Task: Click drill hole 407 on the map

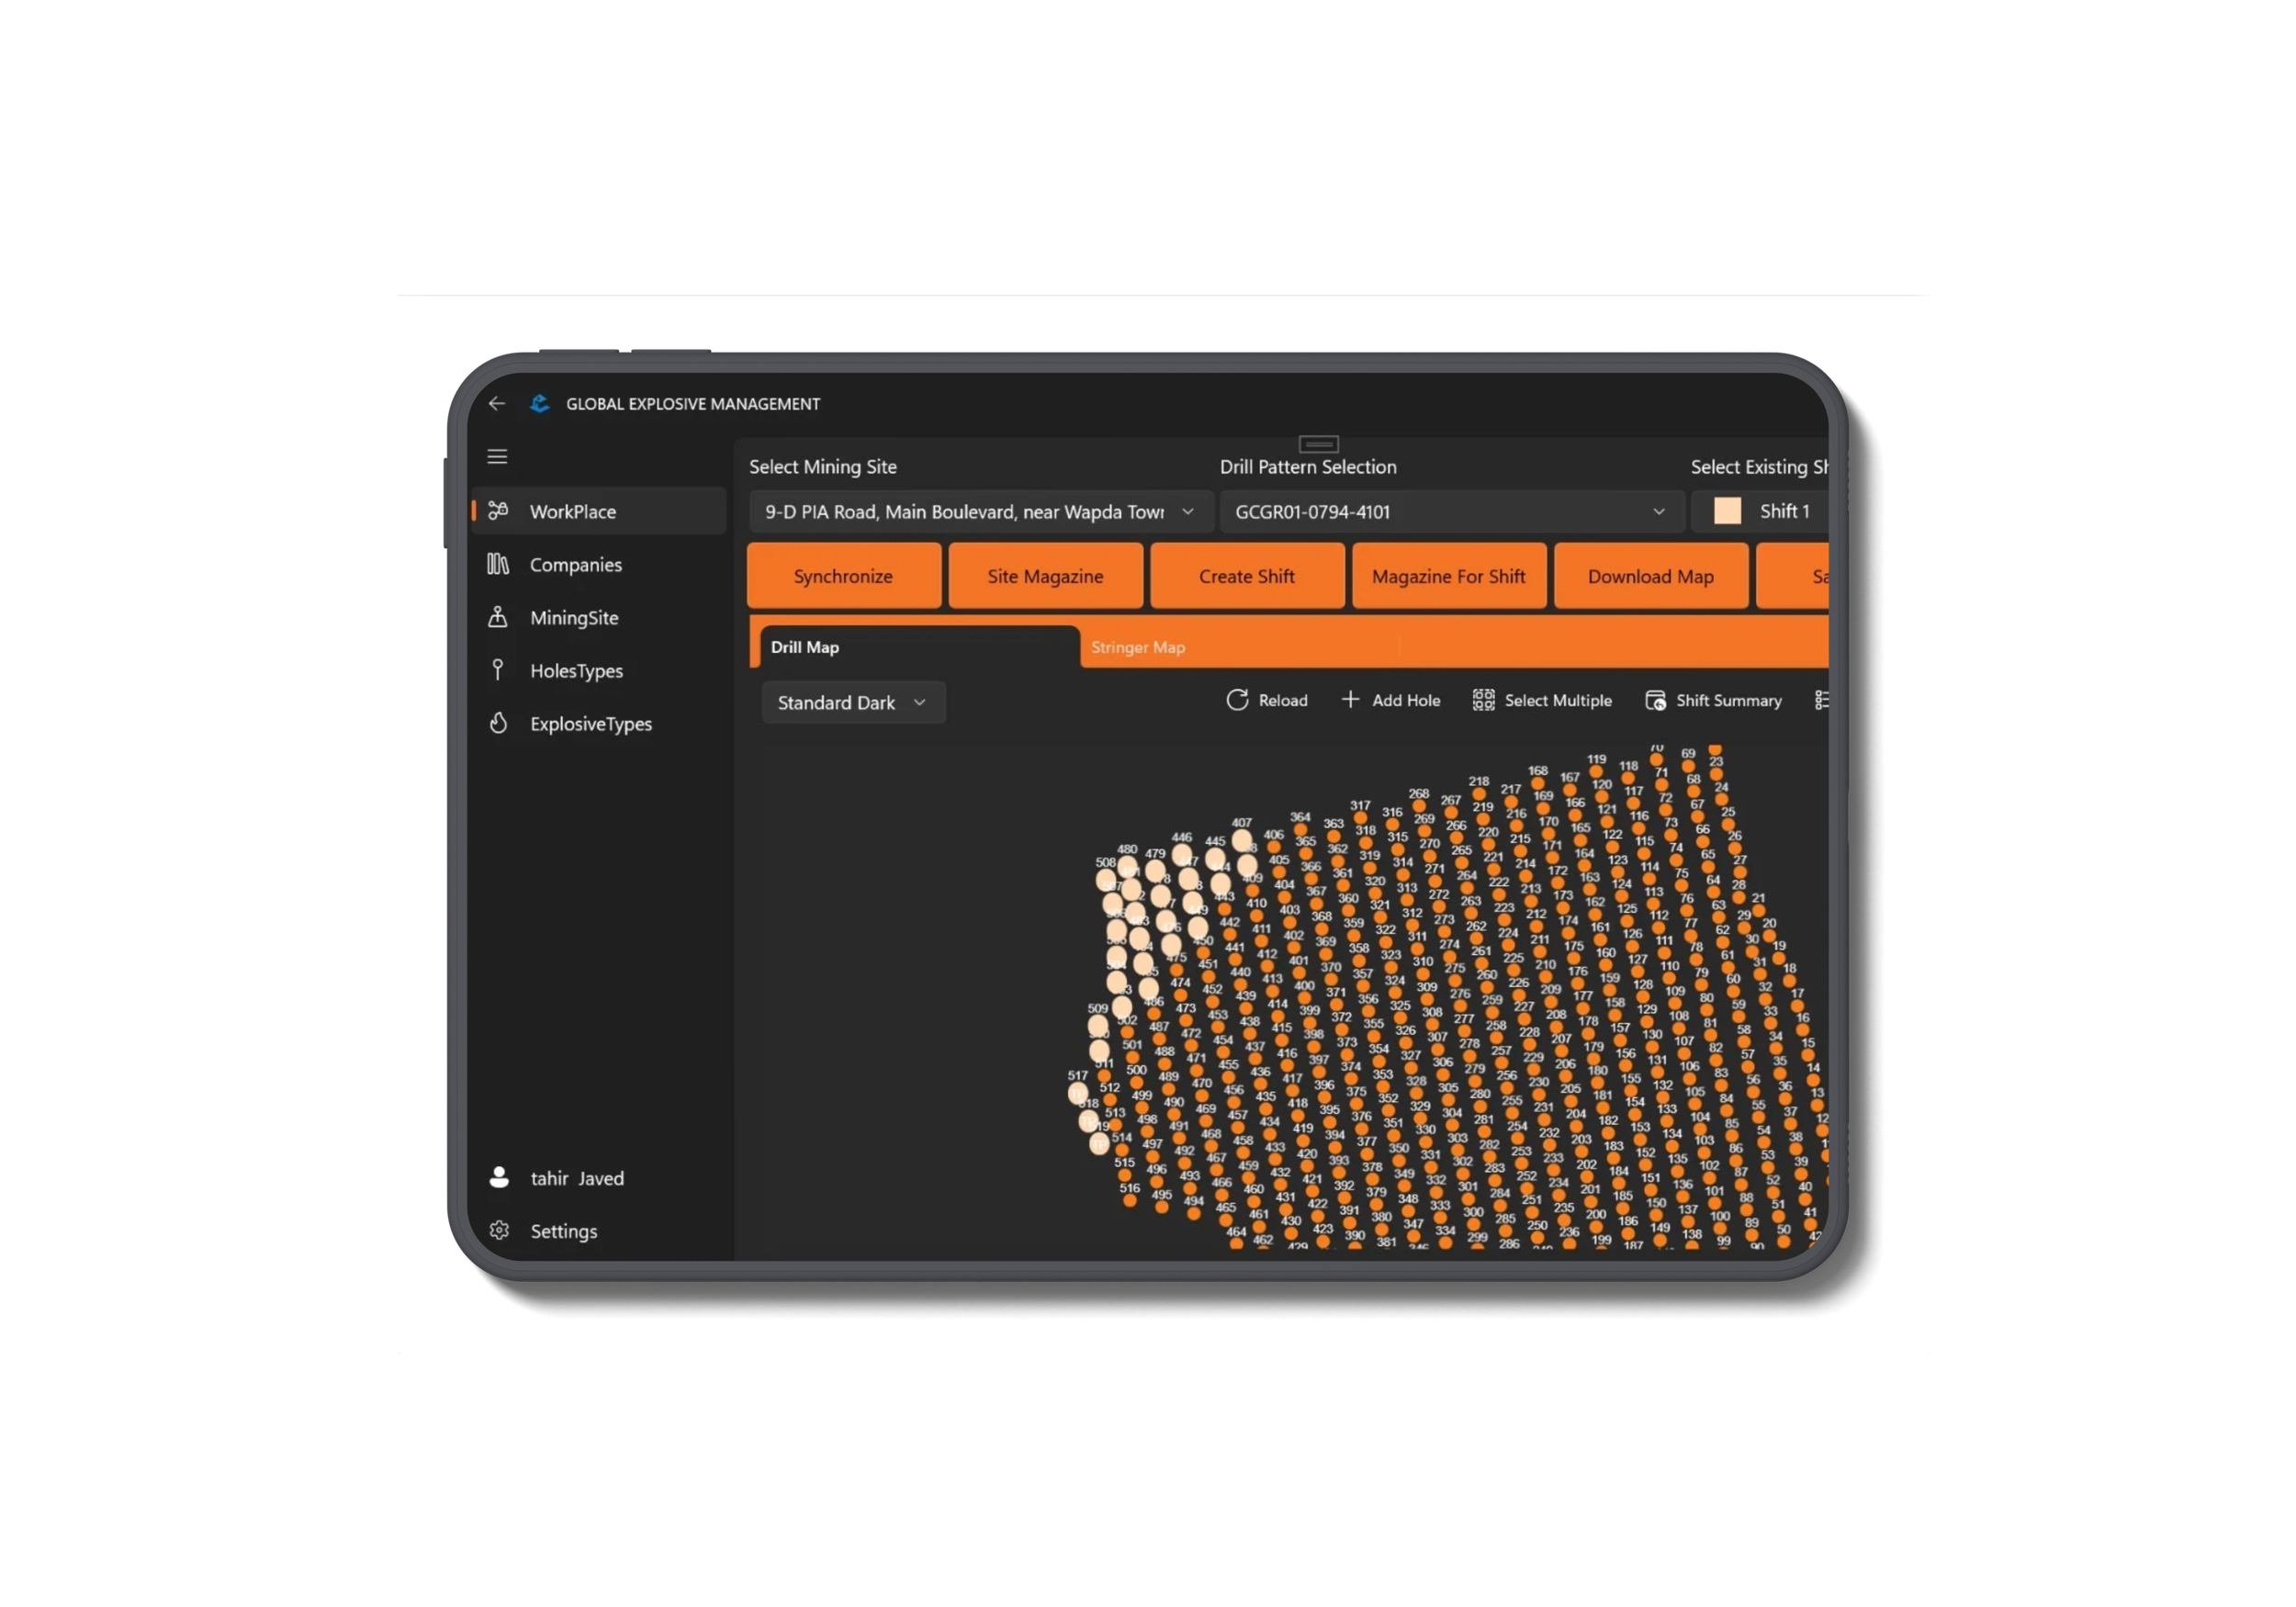Action: coord(1242,839)
